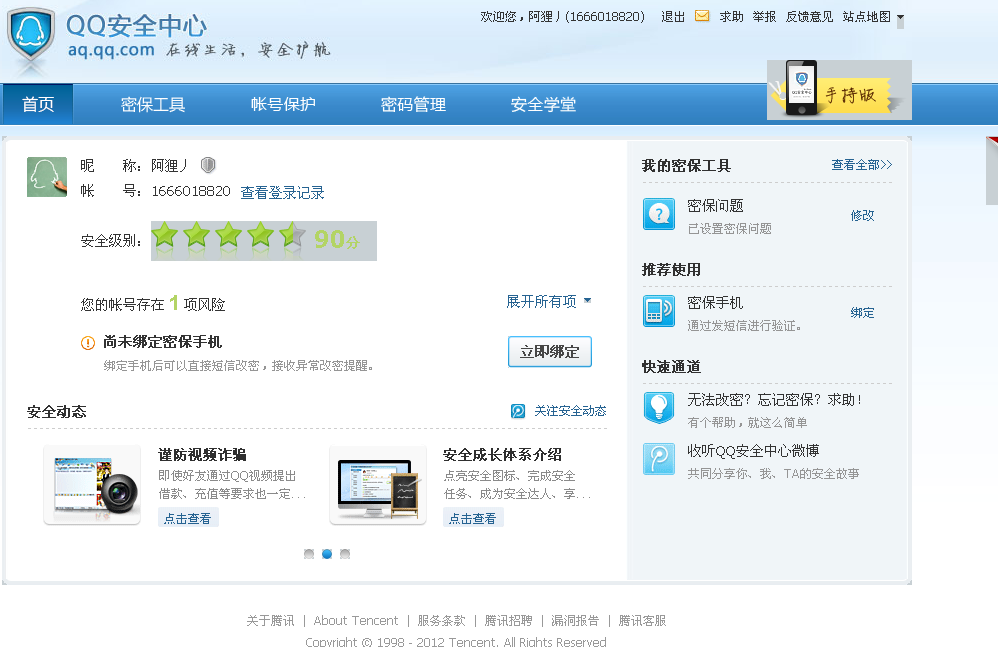Select the third carousel pagination dot
The image size is (998, 647).
(345, 554)
